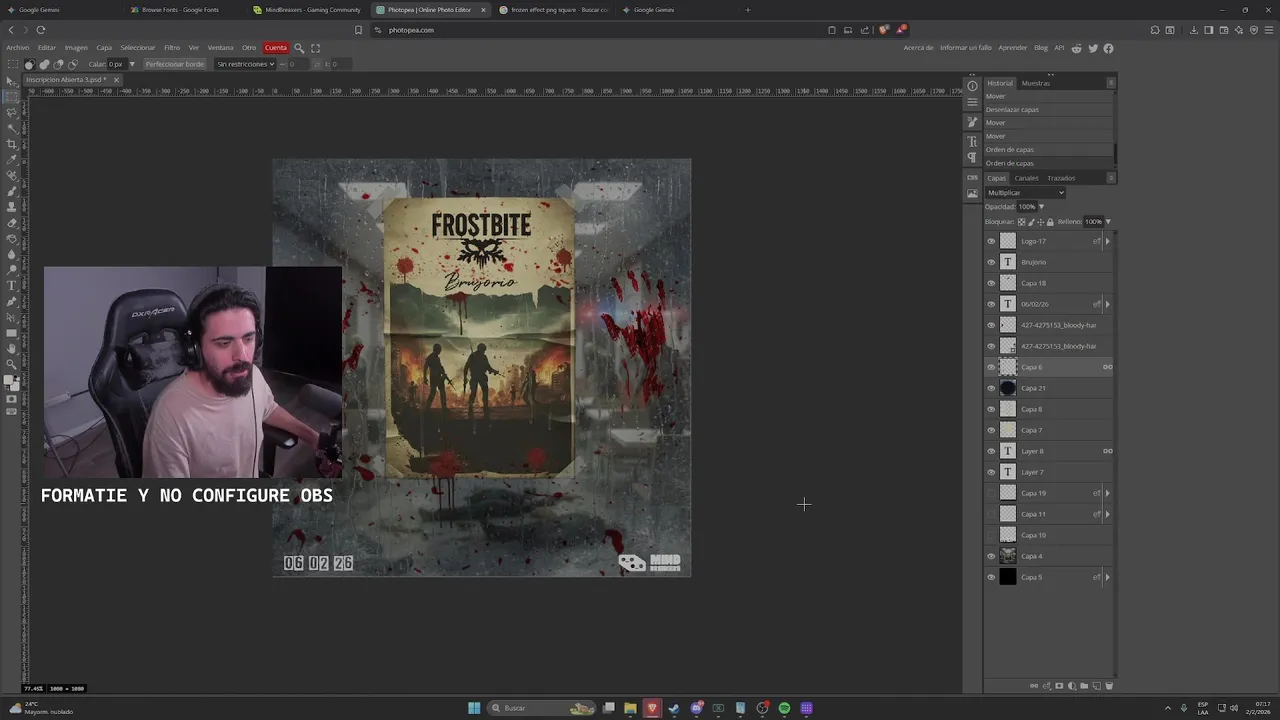Add a layer mask icon
Screen dimensions: 1280x720
click(x=1059, y=686)
